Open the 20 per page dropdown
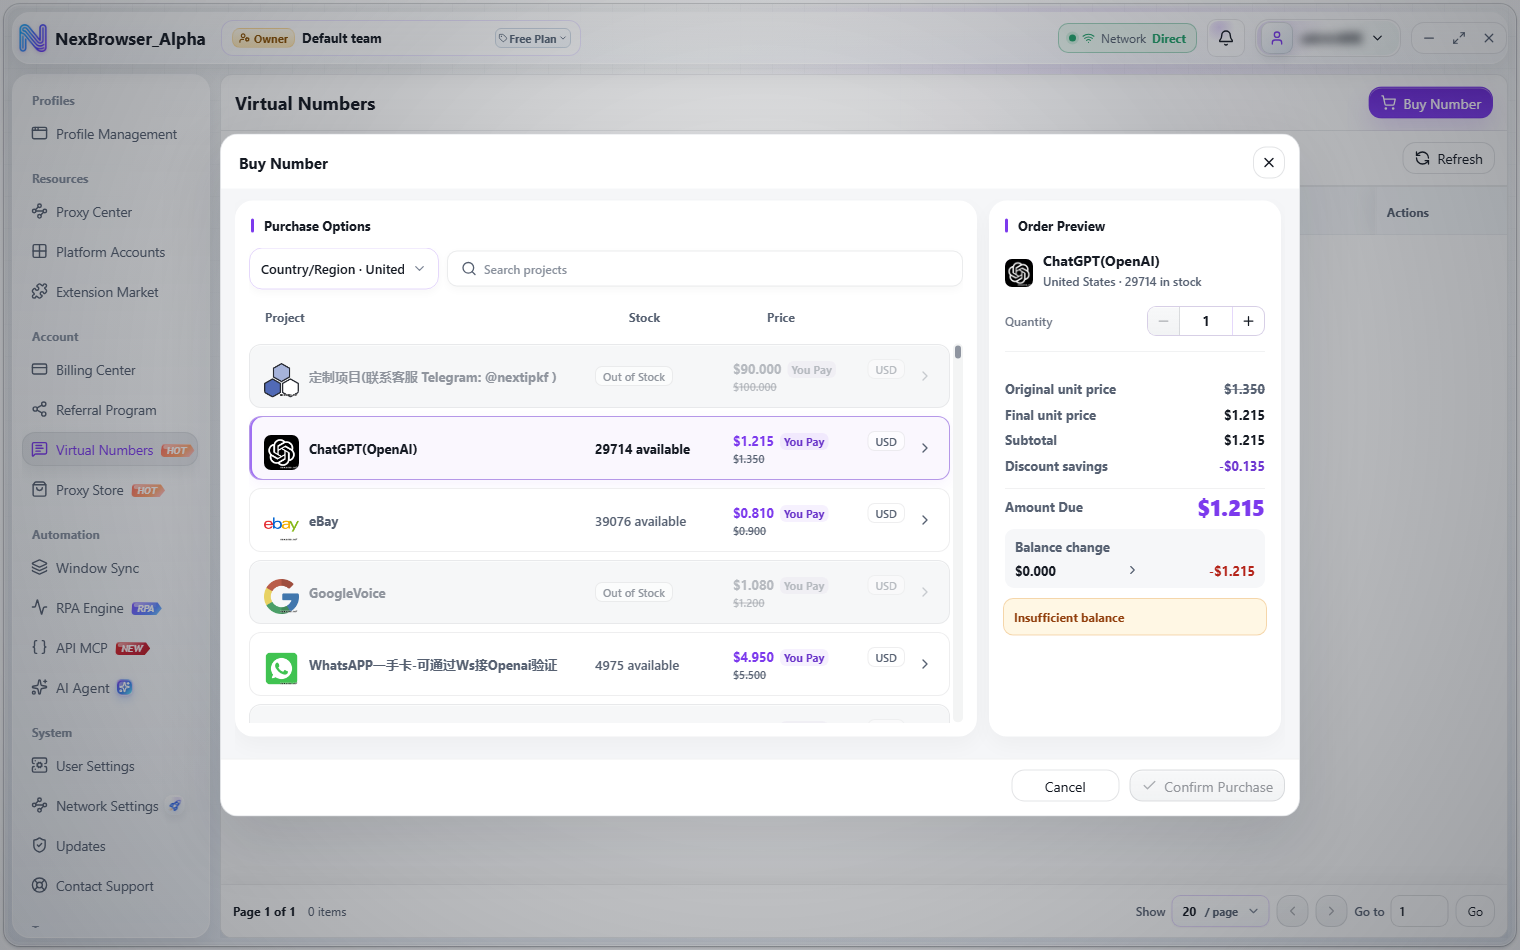 (1220, 911)
